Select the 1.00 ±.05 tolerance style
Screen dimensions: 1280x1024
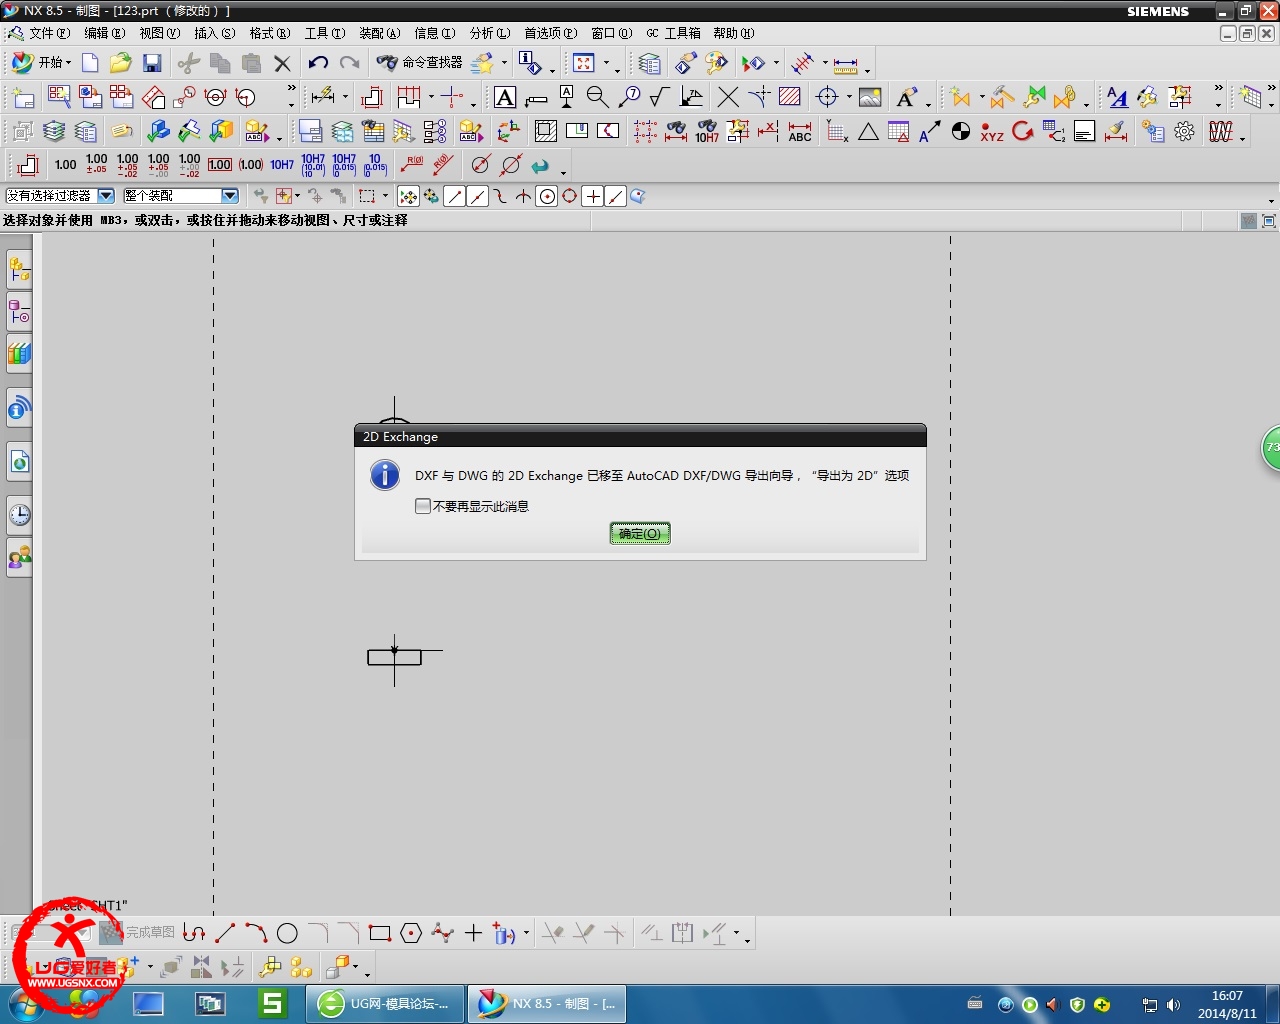[97, 165]
